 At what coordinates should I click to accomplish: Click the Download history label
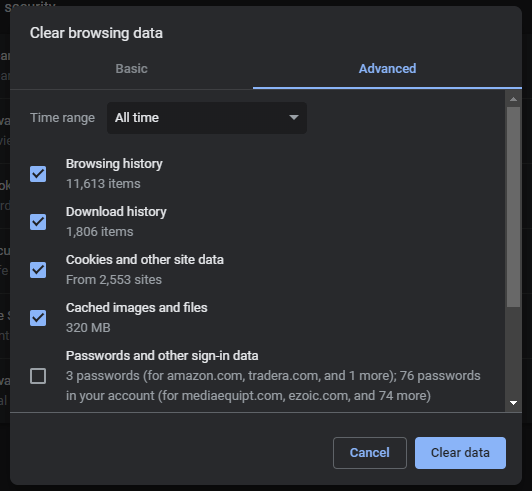point(116,212)
